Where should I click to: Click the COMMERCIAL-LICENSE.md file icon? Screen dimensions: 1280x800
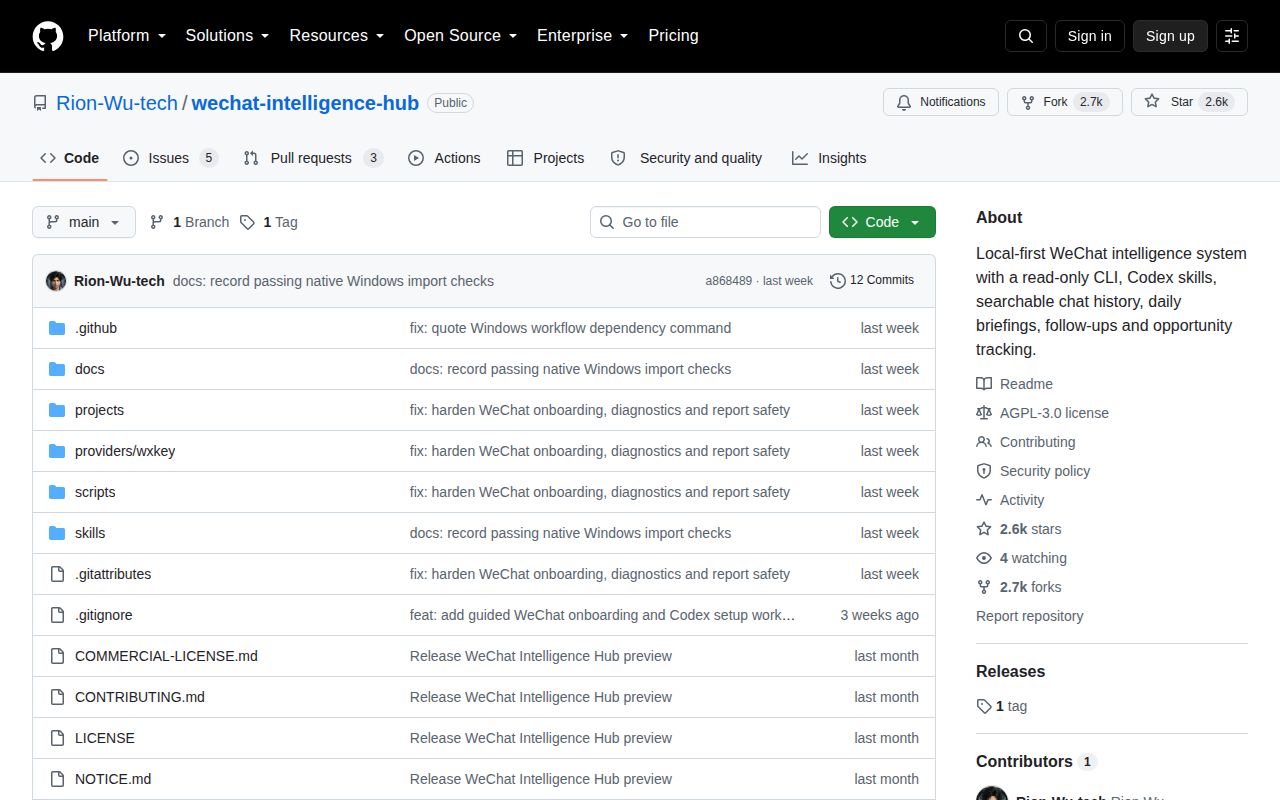click(57, 656)
